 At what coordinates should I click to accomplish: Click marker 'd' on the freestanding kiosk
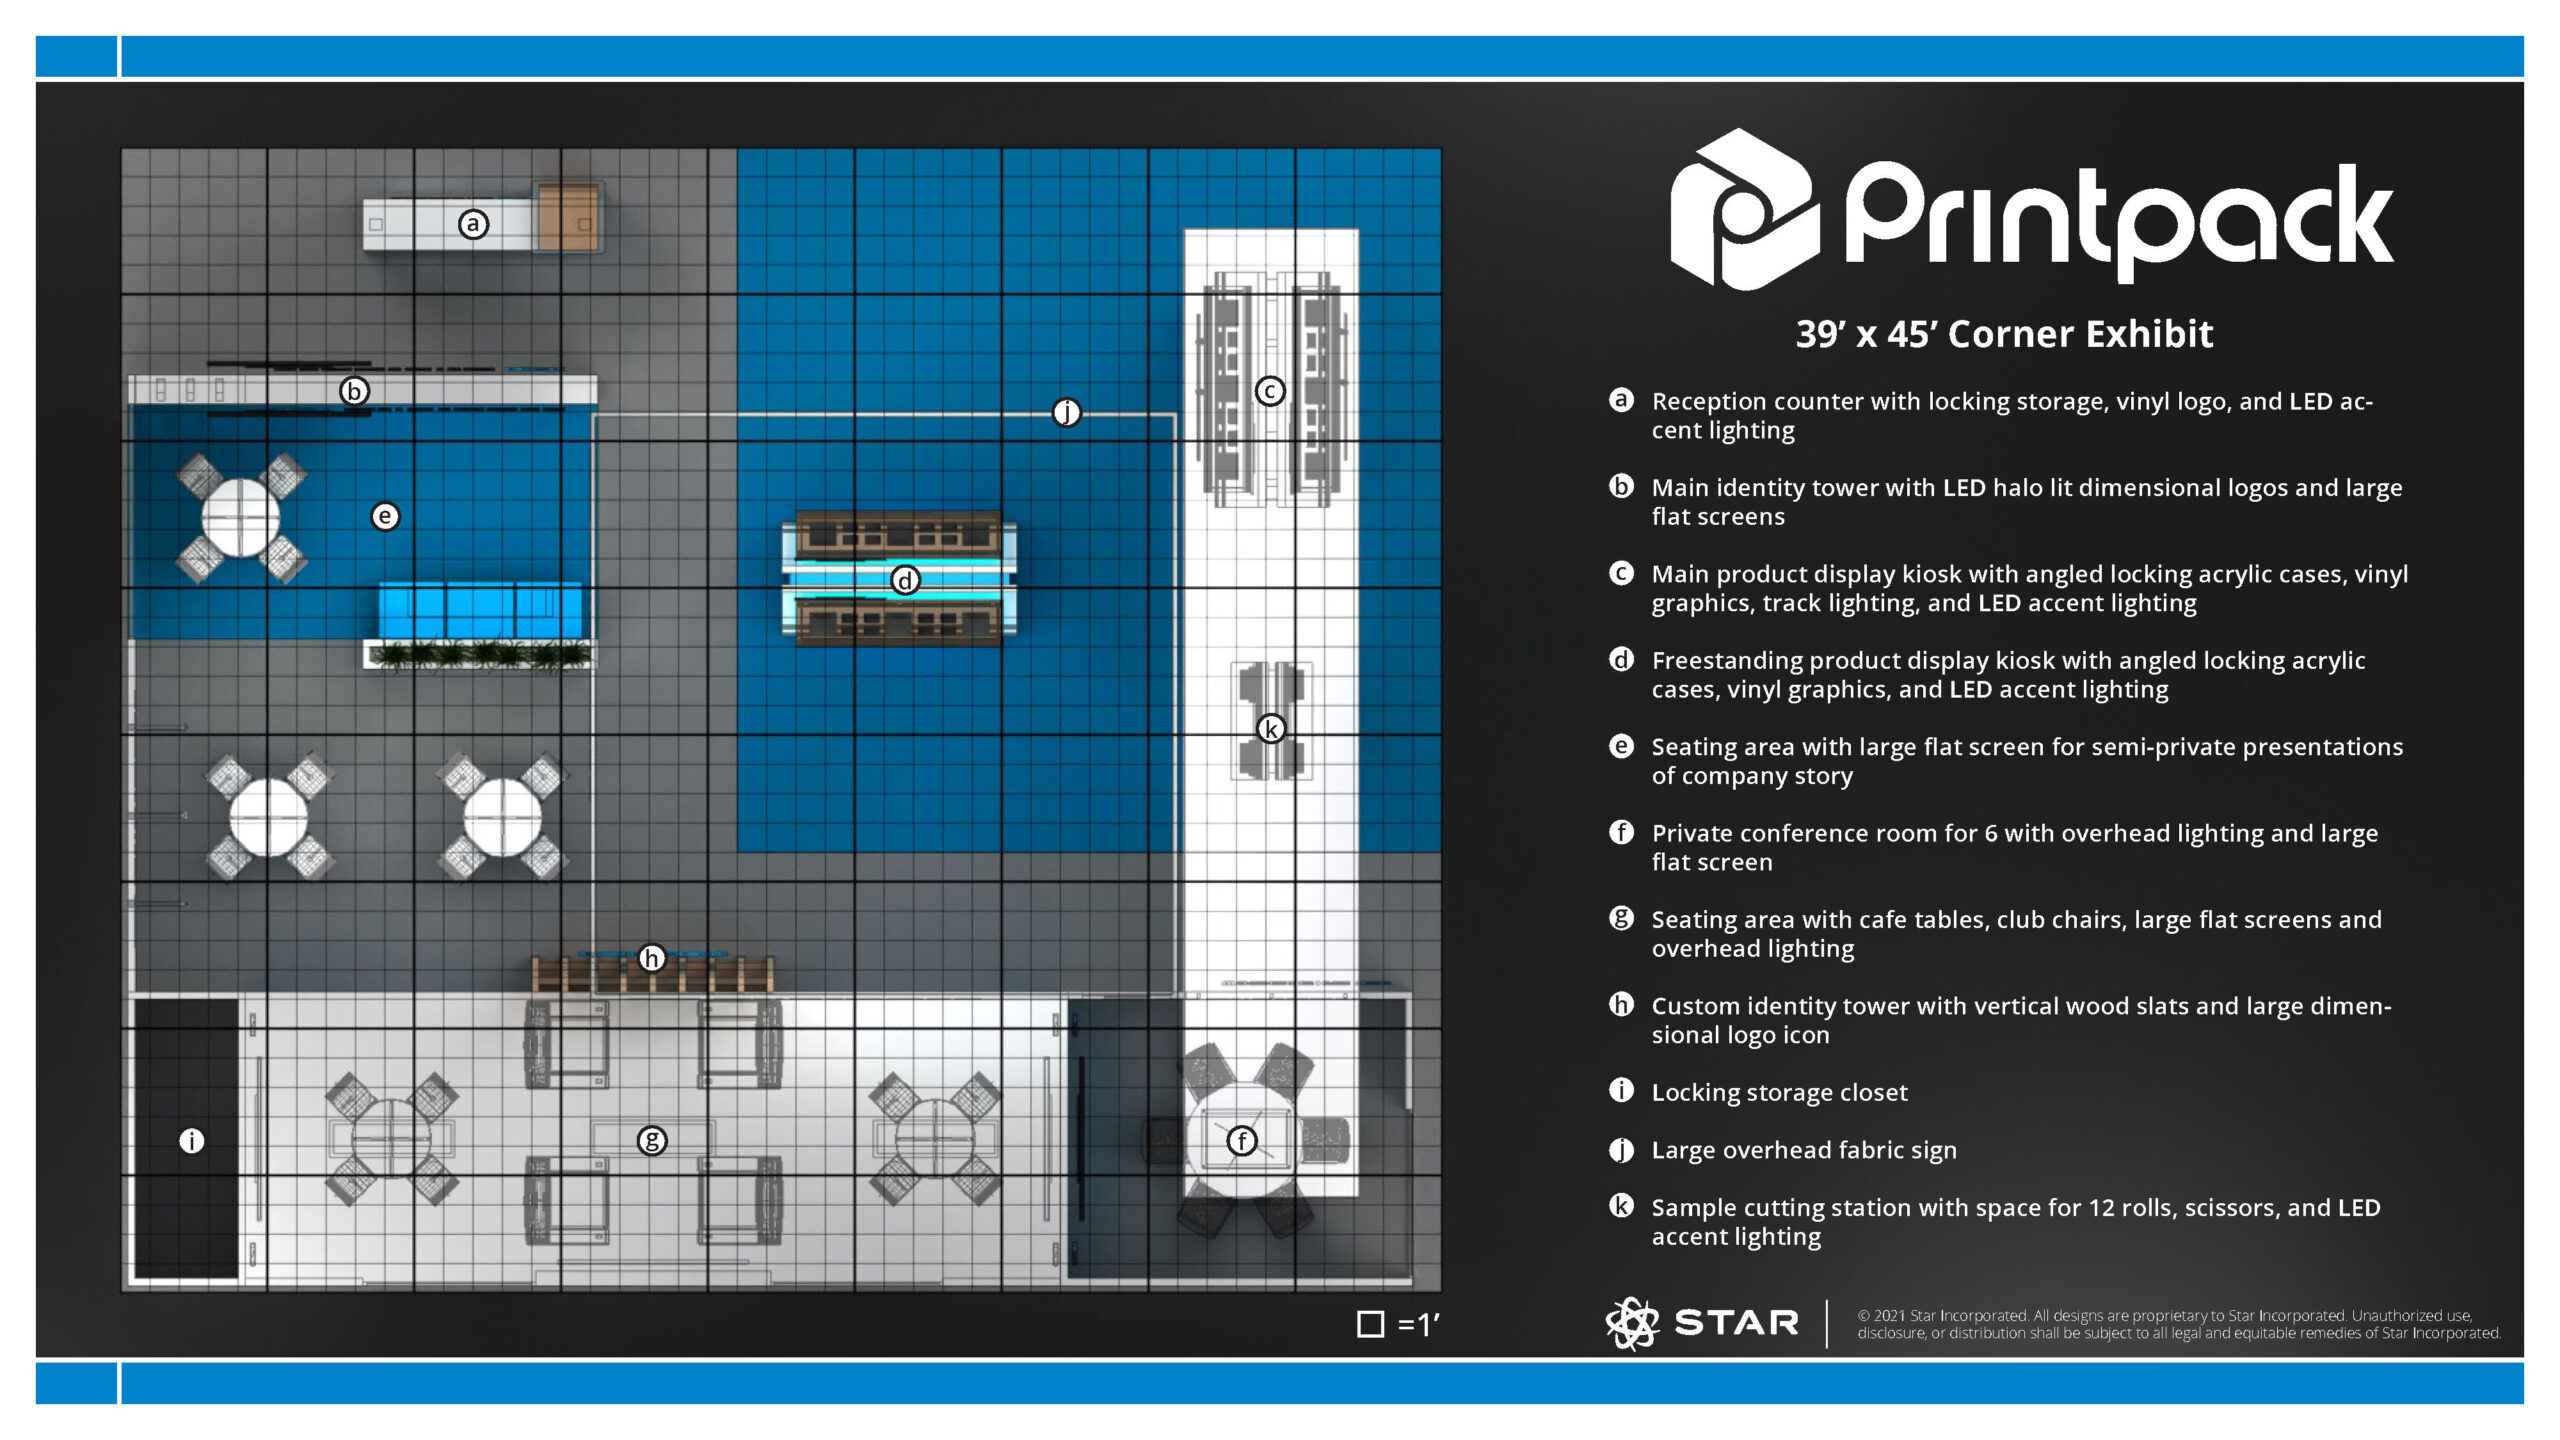click(905, 580)
